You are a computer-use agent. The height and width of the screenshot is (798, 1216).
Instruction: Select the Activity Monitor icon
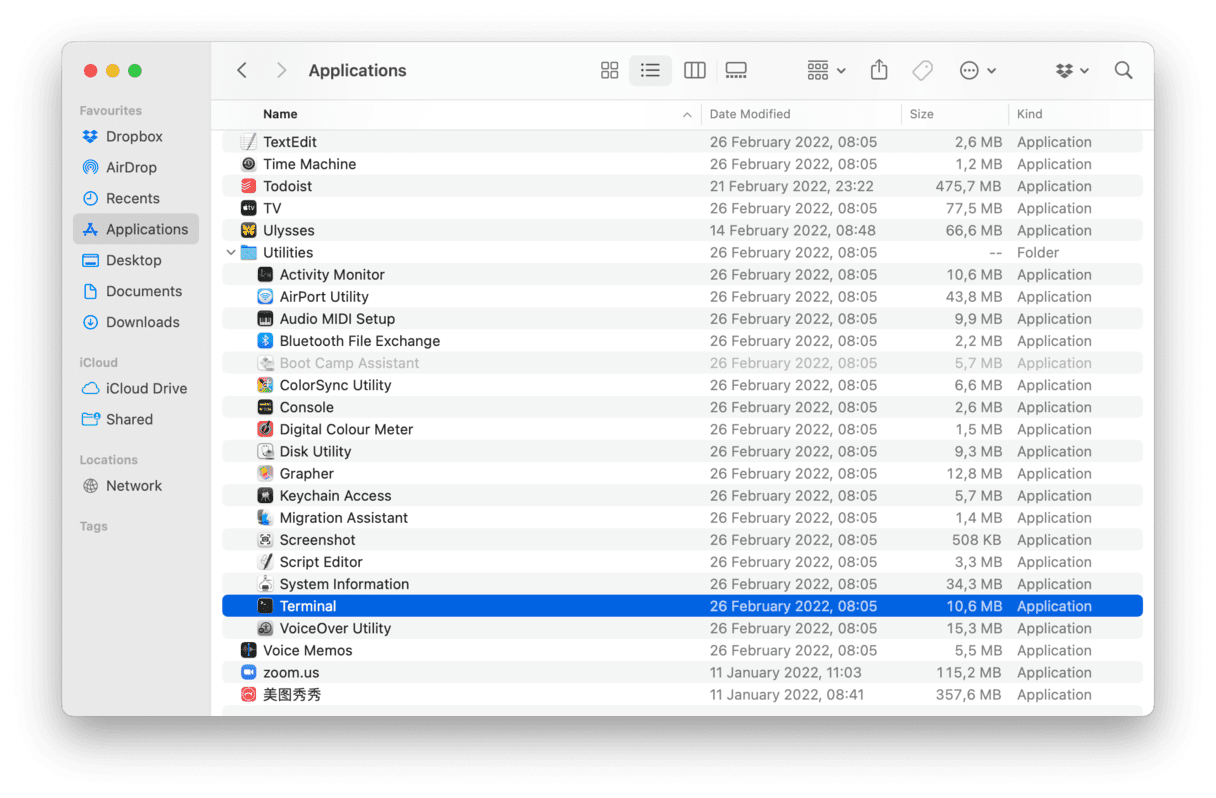(x=265, y=274)
